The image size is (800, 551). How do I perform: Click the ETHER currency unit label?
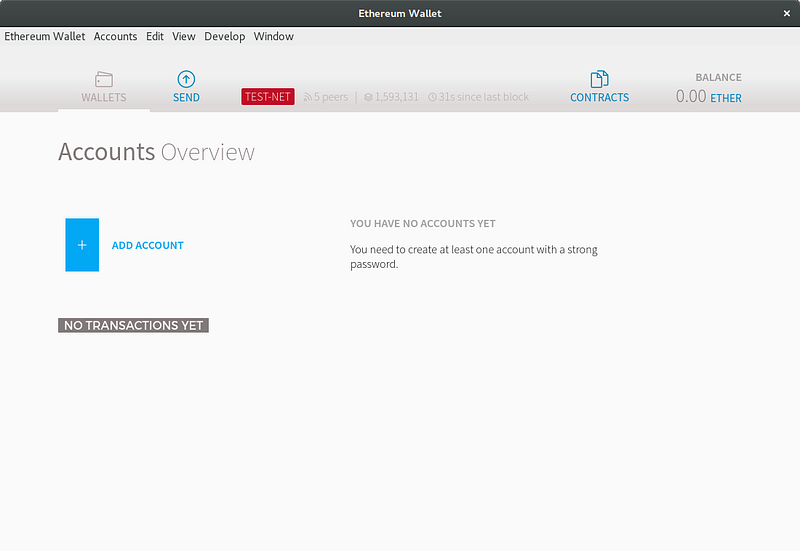726,98
